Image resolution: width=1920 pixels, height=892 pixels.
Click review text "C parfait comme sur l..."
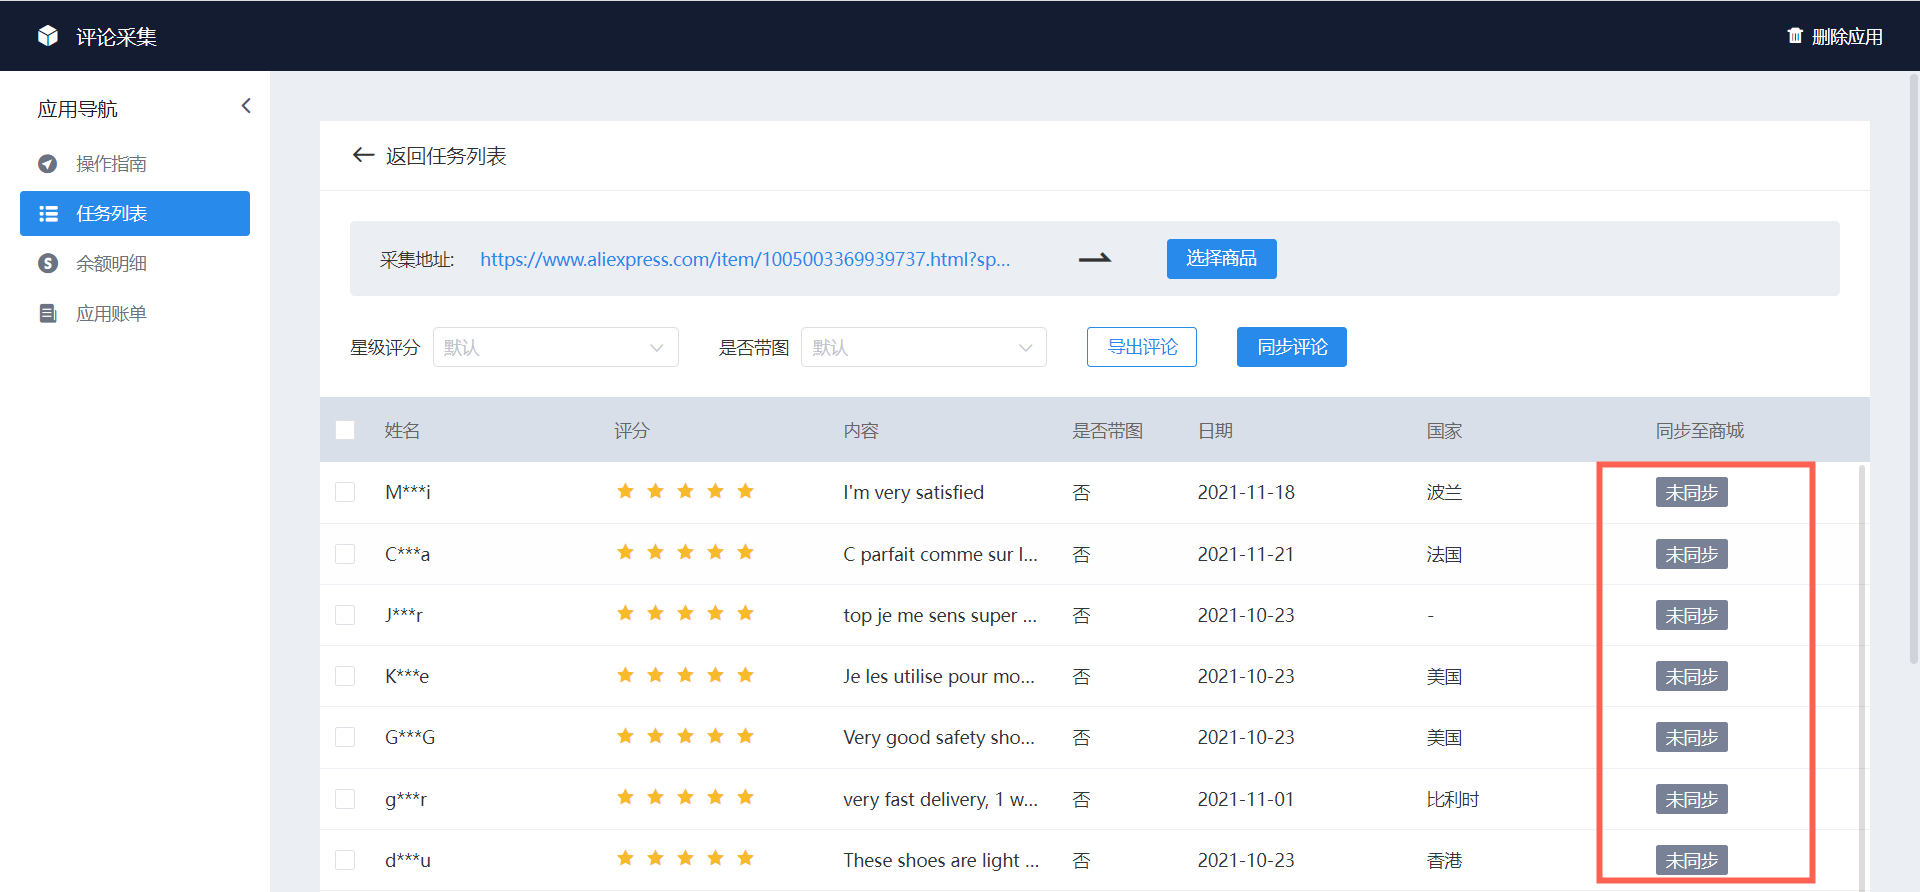pos(940,554)
